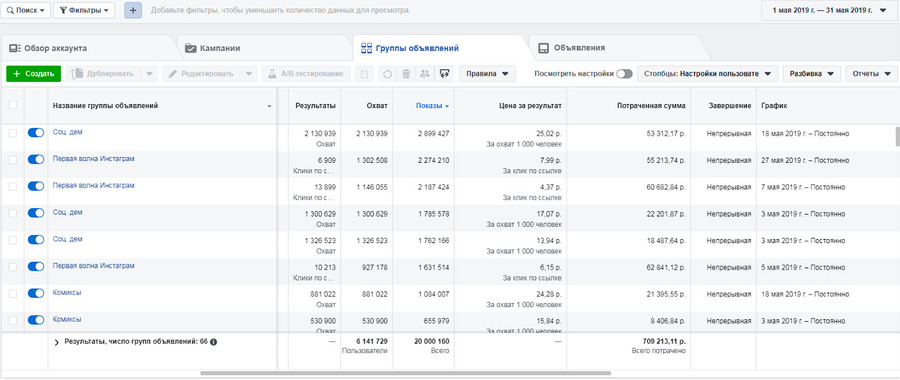
Task: Open the Правила dropdown
Action: click(487, 74)
